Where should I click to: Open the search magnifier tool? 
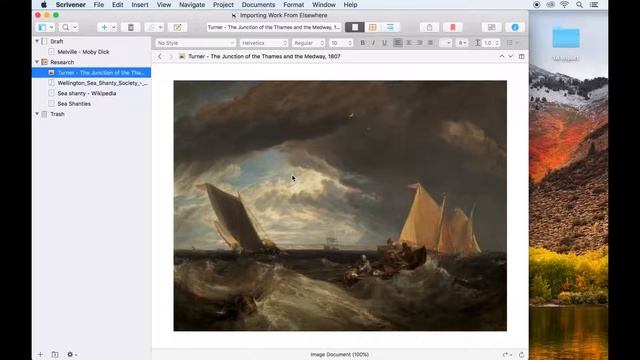[x=65, y=27]
